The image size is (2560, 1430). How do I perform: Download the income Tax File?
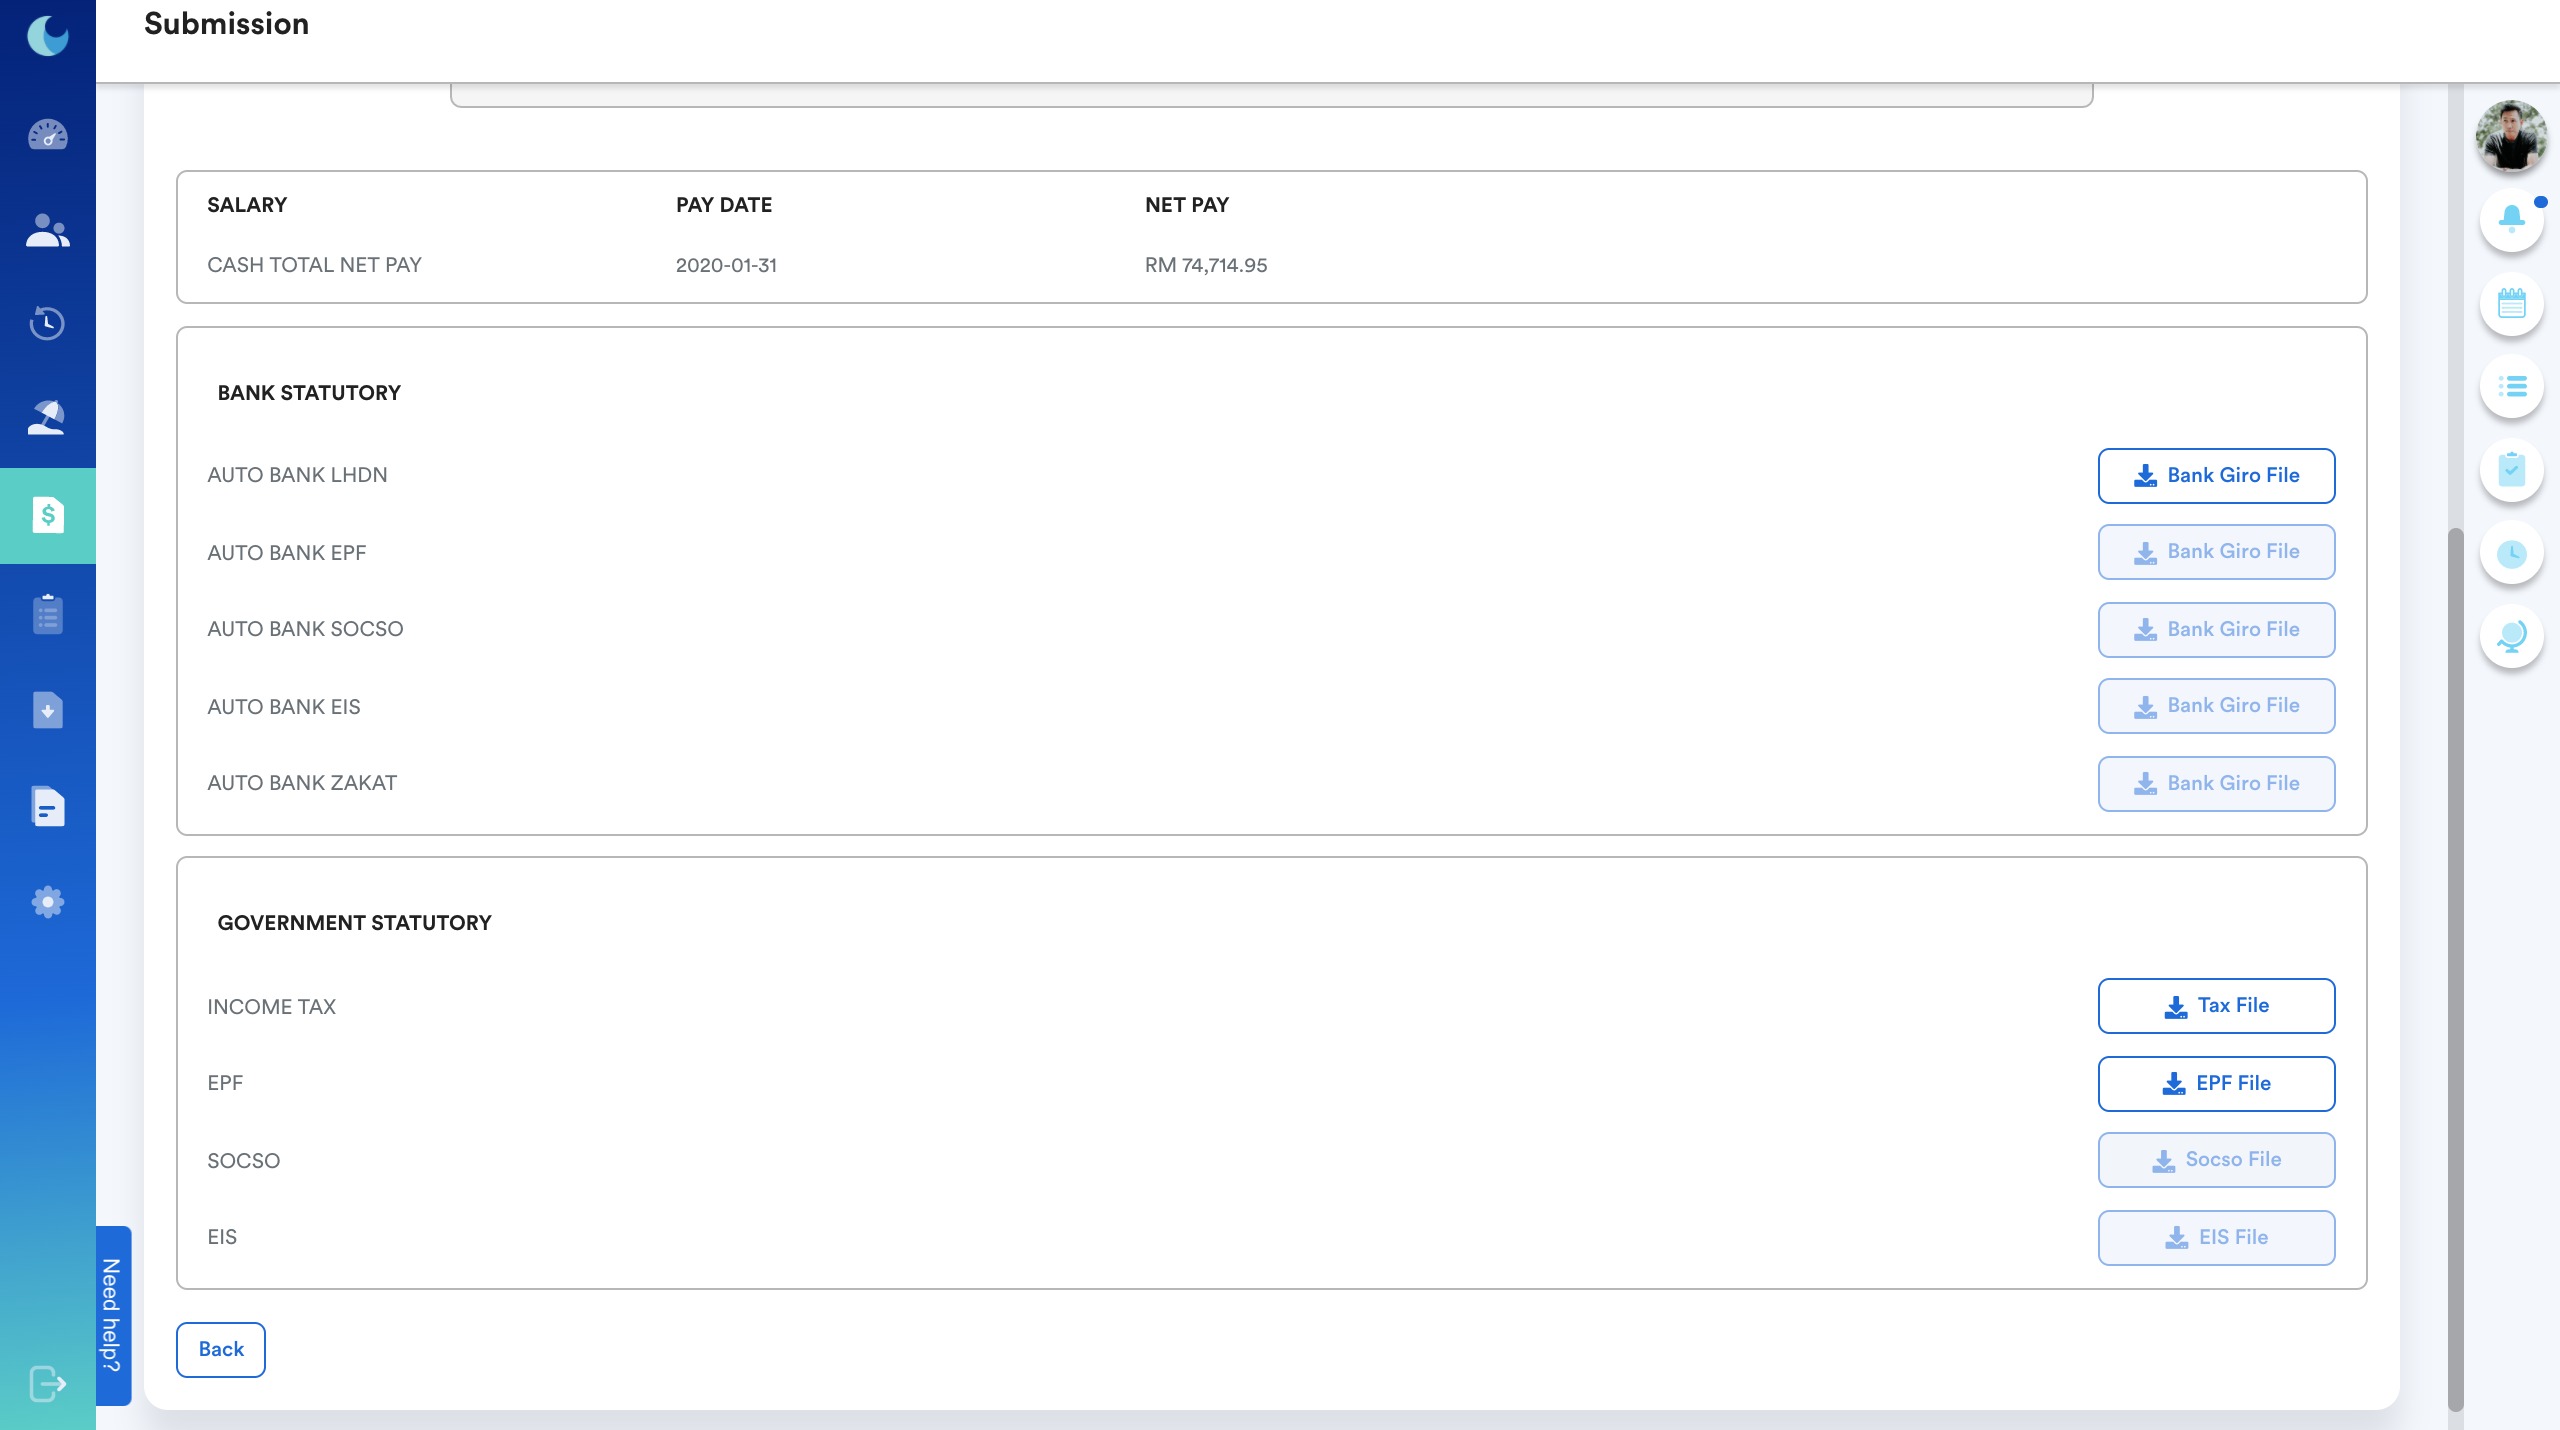[x=2216, y=1006]
